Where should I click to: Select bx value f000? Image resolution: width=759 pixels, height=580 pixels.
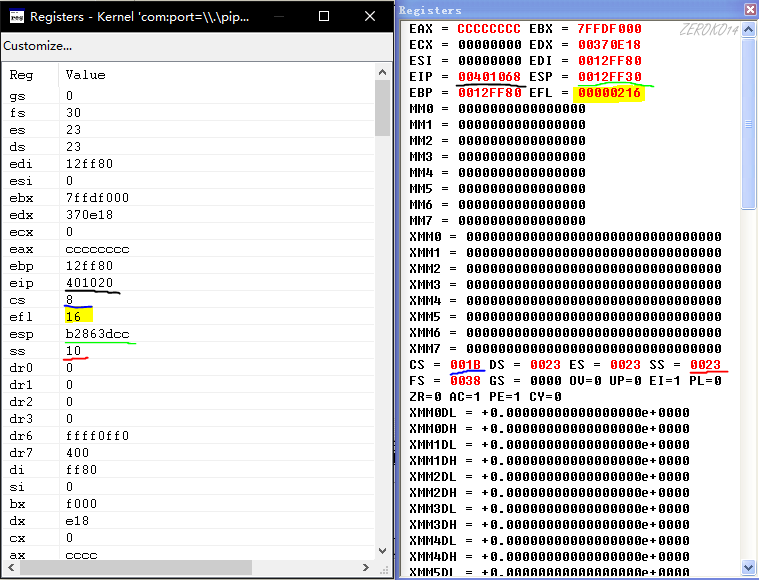(81, 504)
